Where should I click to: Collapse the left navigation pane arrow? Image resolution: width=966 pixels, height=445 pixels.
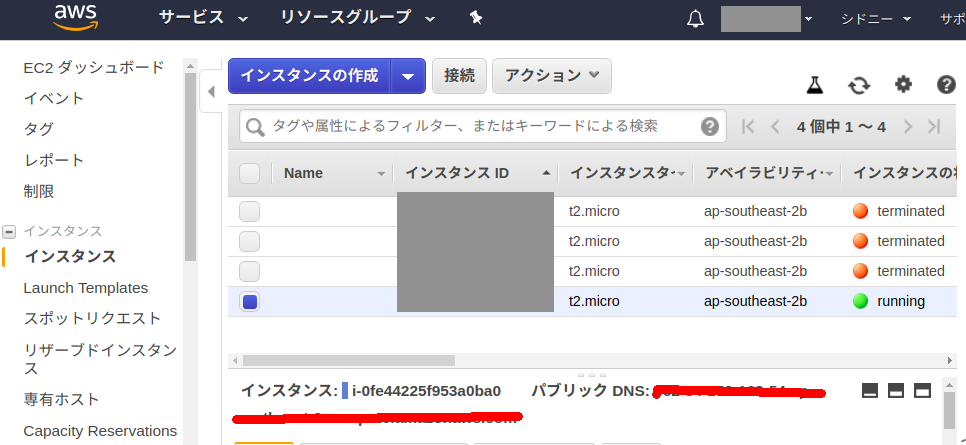coord(211,92)
